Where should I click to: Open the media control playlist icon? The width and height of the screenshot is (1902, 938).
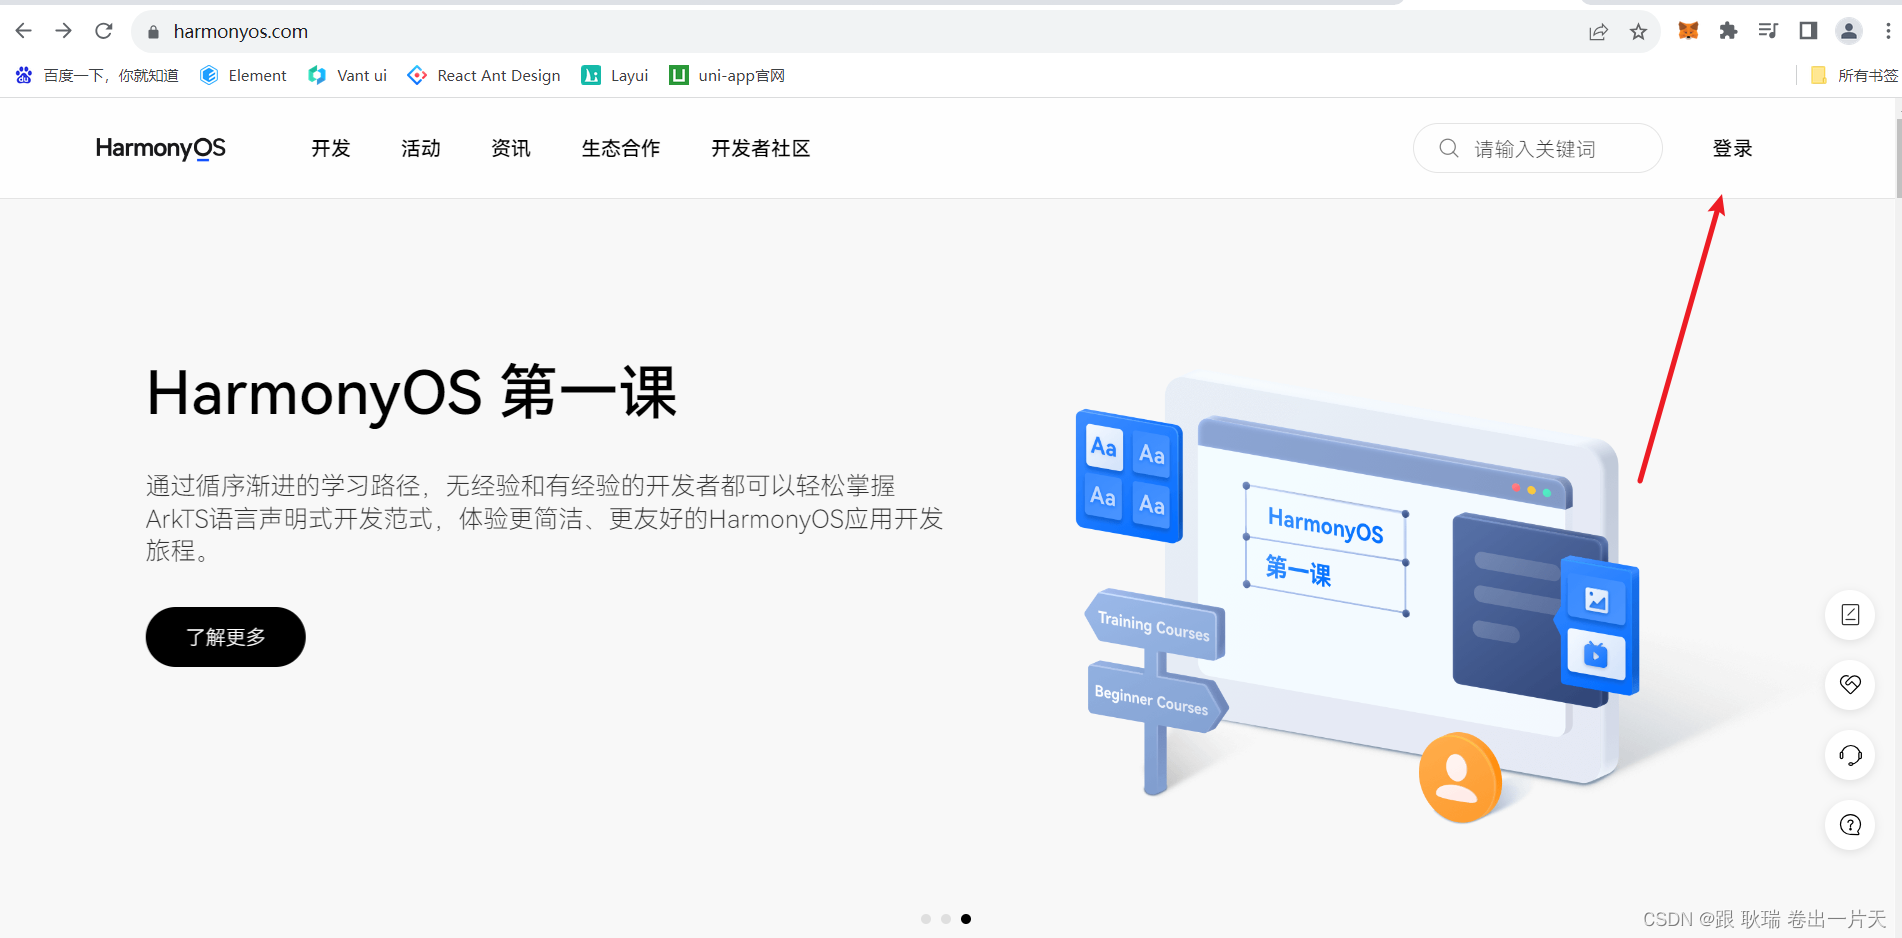coord(1768,31)
